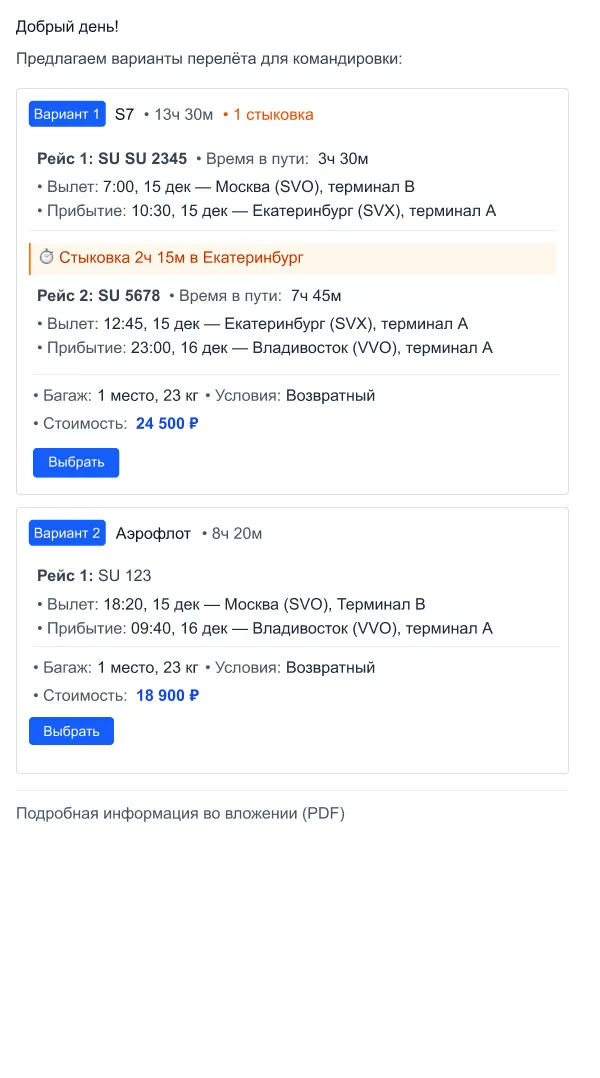Select the S7 airline label
Viewport: 600px width, 1078px height.
(x=123, y=114)
